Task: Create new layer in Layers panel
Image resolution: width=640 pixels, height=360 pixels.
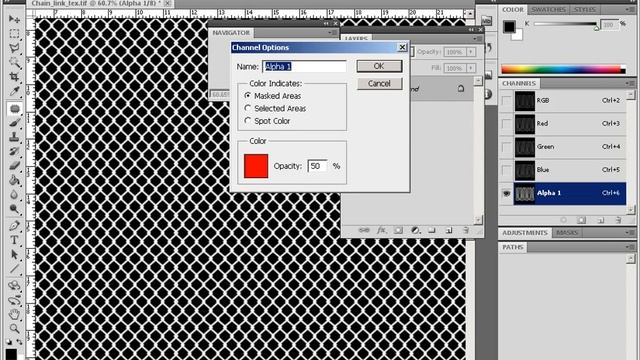Action: coord(449,230)
